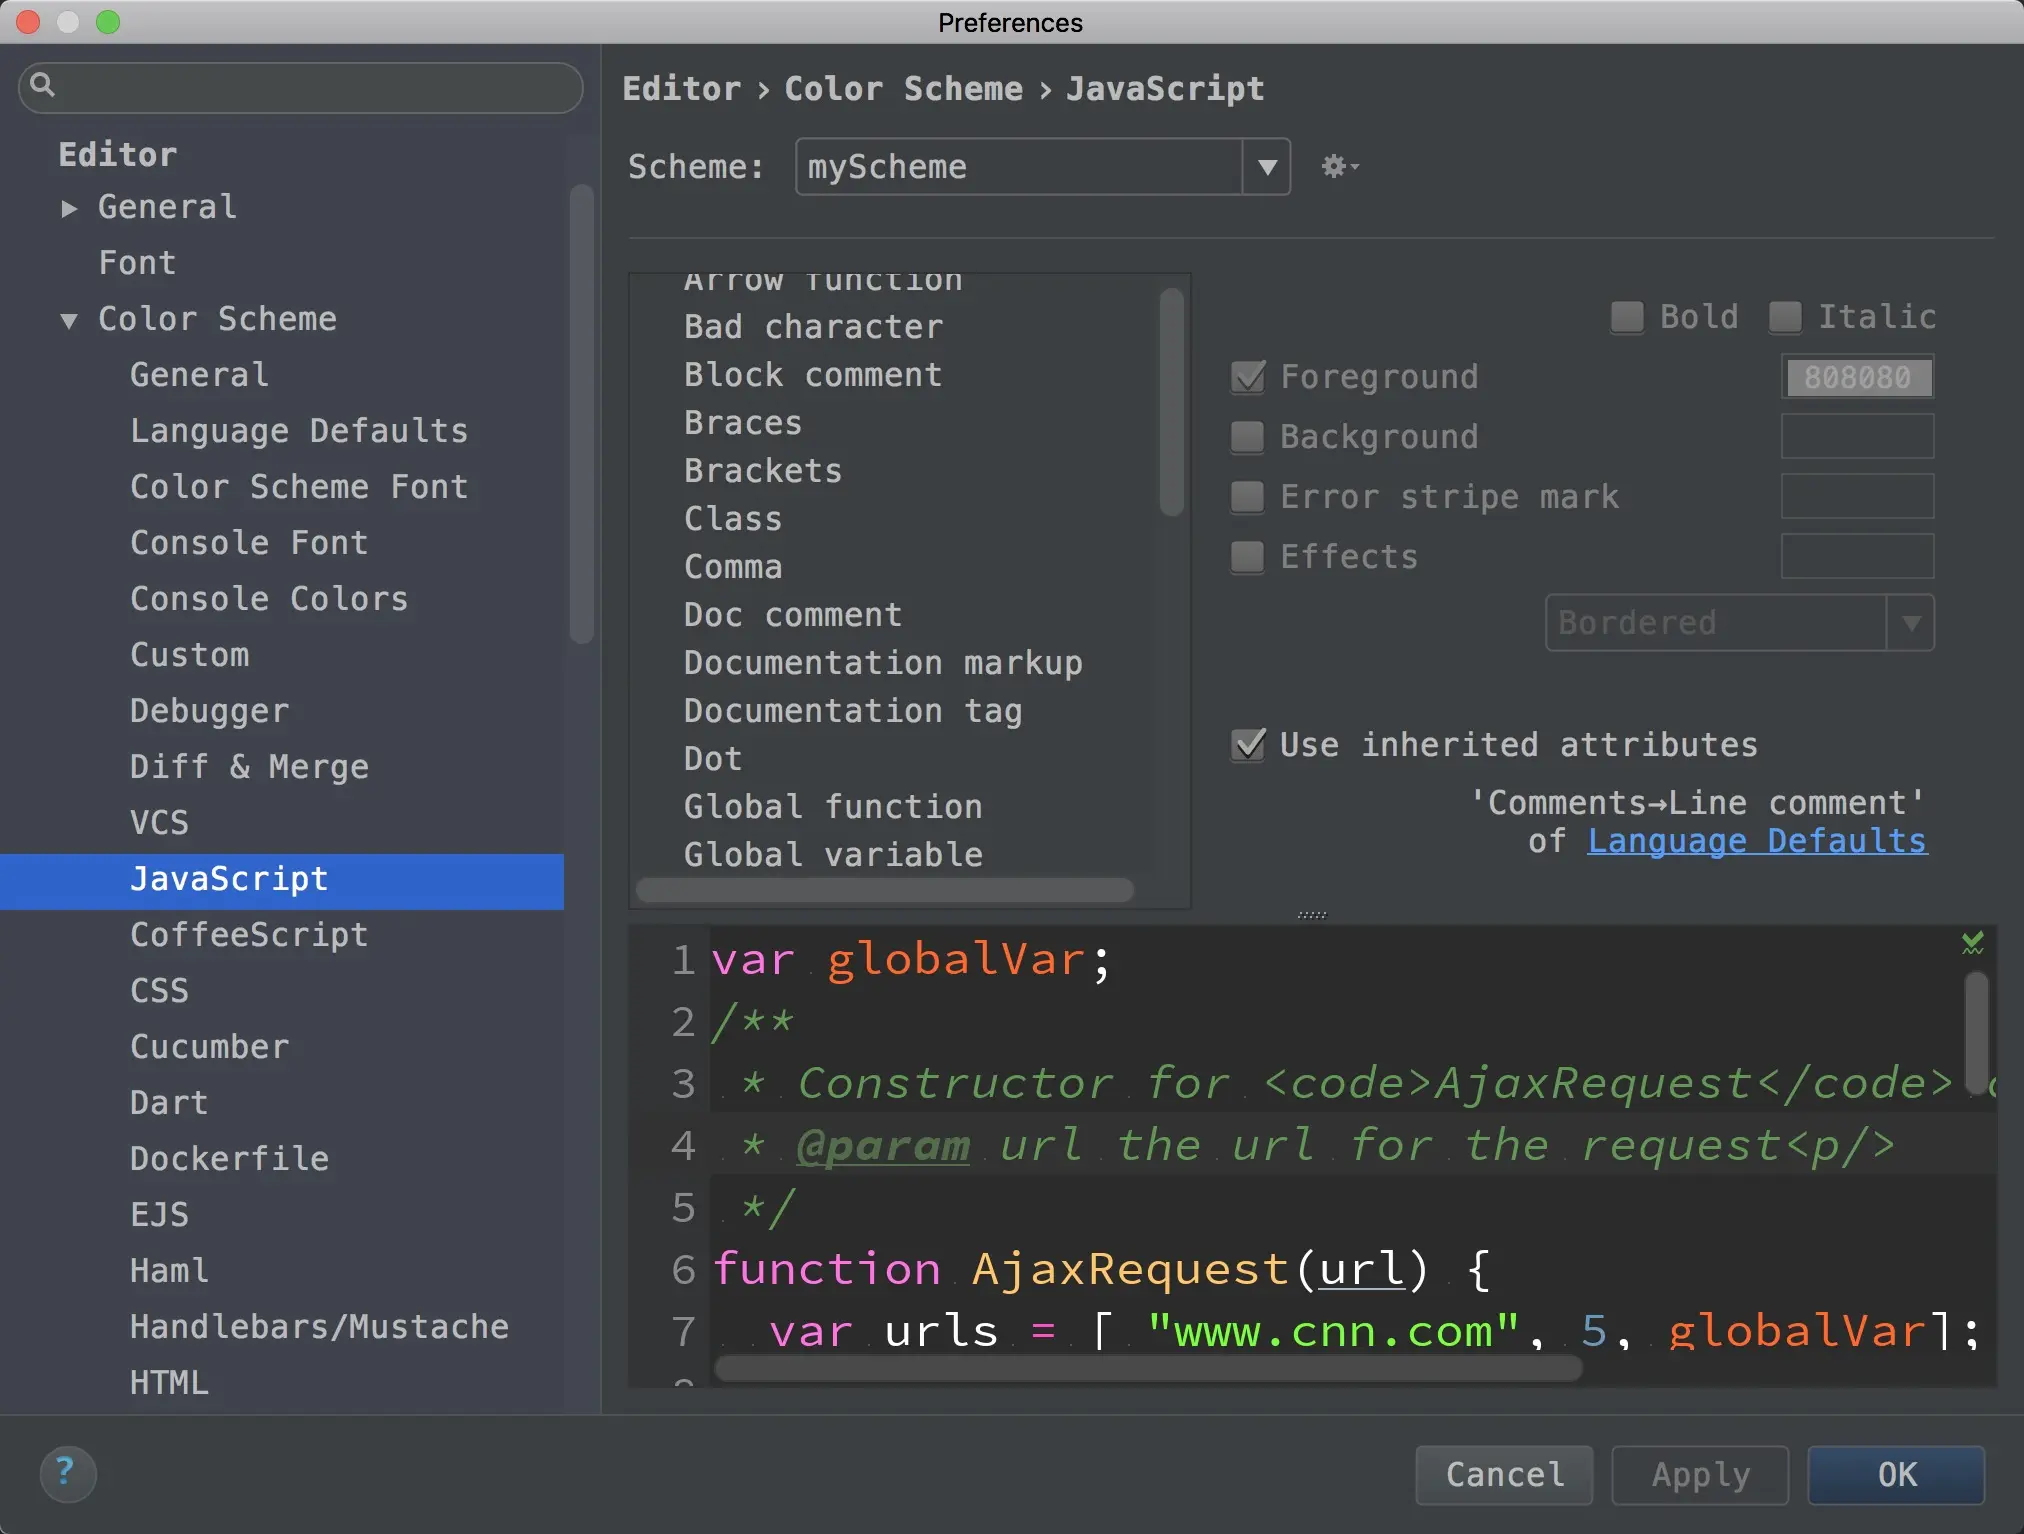Toggle the Bold checkbox
The width and height of the screenshot is (2024, 1534).
tap(1627, 317)
